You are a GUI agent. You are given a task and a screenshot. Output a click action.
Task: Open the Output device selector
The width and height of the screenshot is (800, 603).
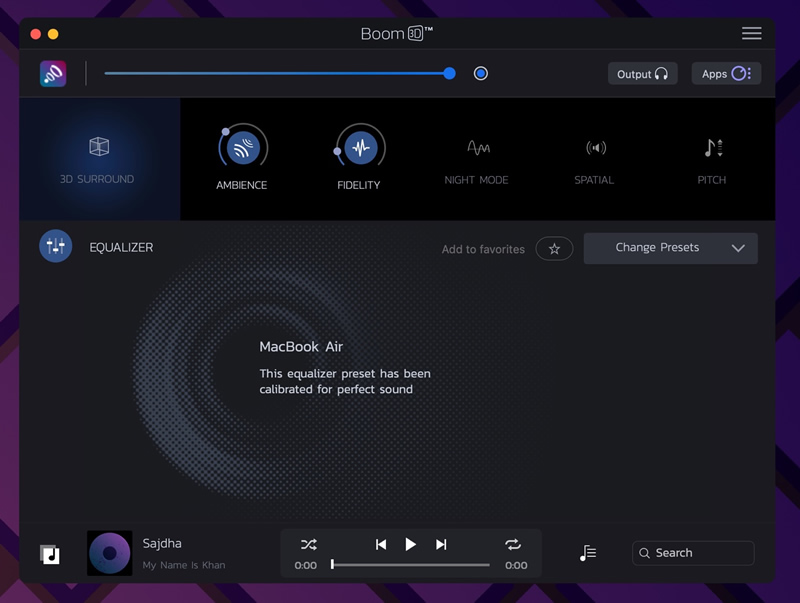(x=642, y=74)
